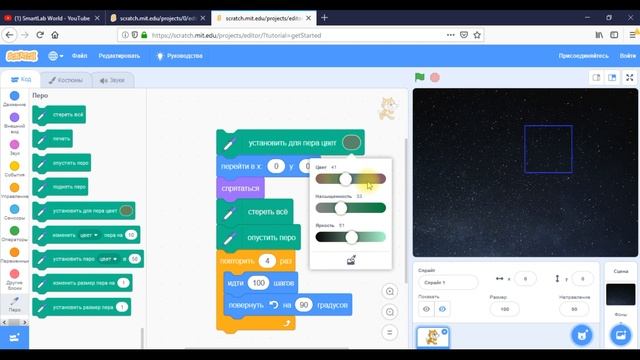
Task: Click the Присоединяйтесь link
Action: click(584, 56)
